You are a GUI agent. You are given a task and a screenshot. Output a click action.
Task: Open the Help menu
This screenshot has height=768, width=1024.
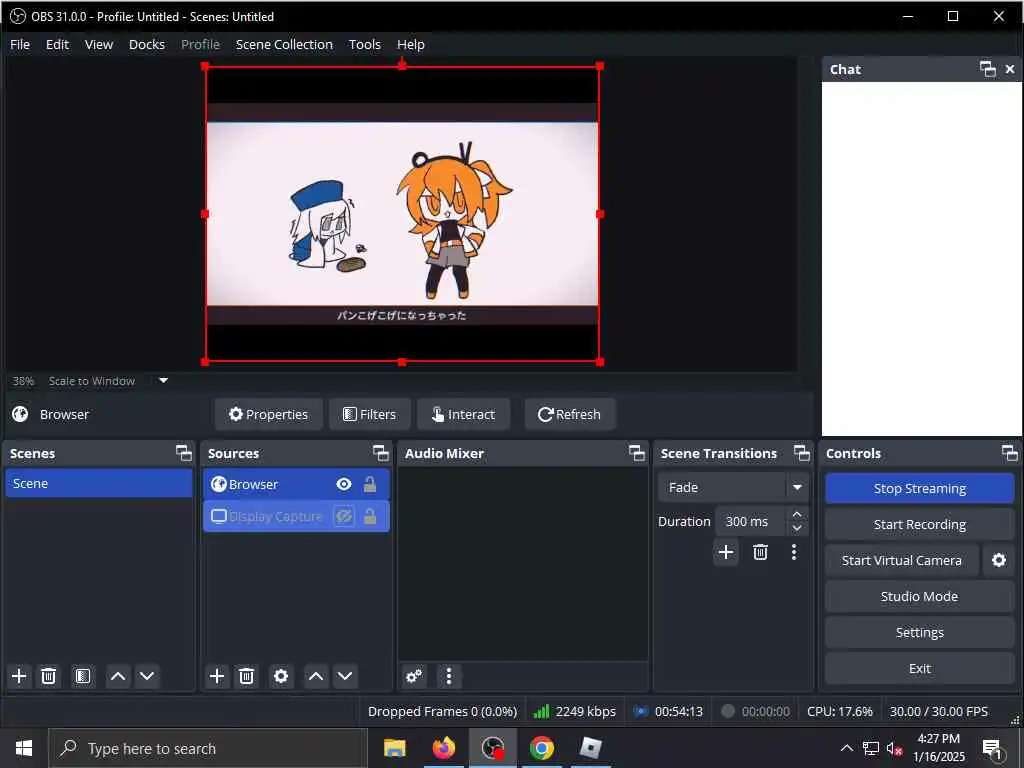411,44
